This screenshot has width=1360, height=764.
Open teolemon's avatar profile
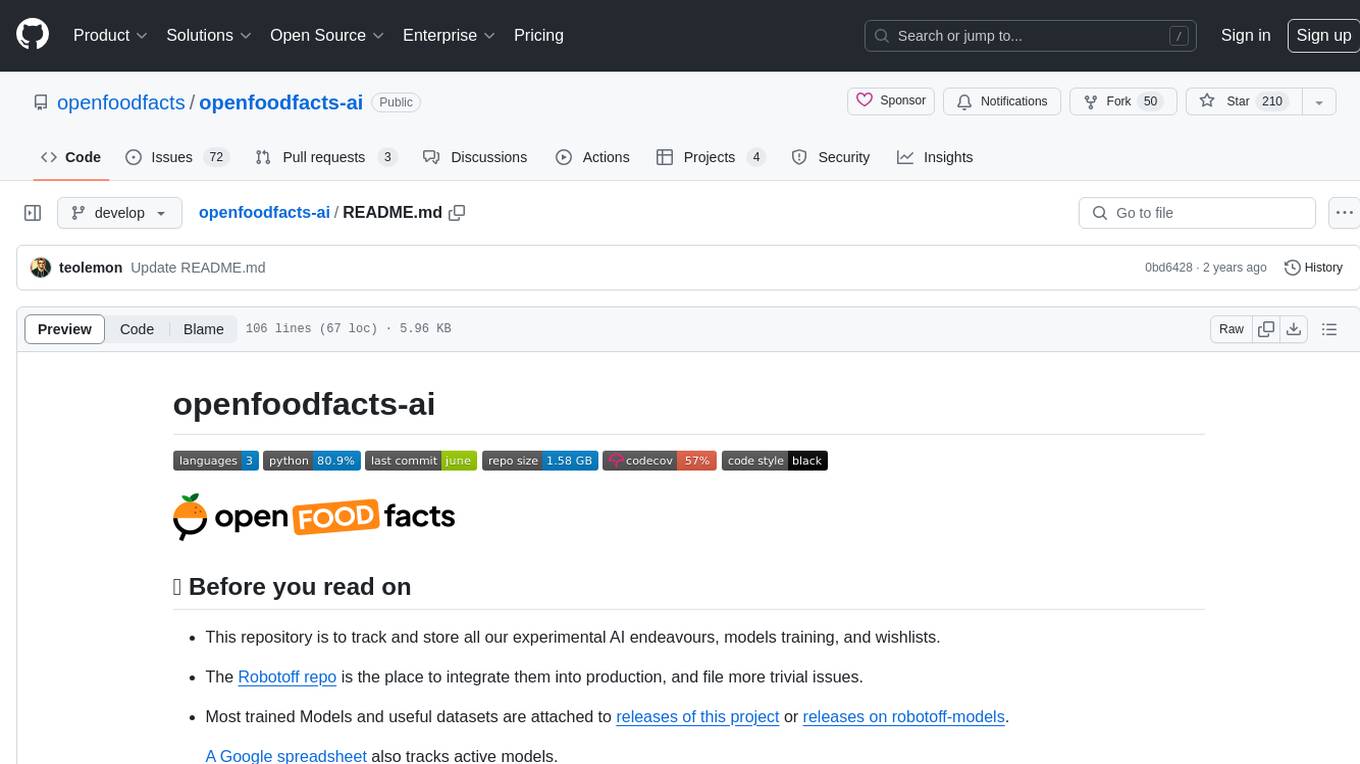pyautogui.click(x=41, y=268)
